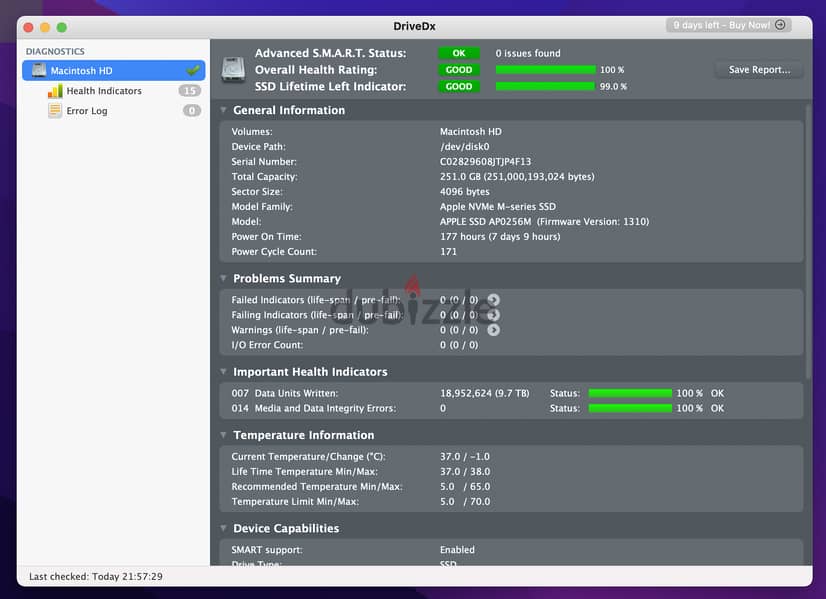Click the 014 Media and Data Integrity Errors label
Image resolution: width=826 pixels, height=599 pixels.
point(313,408)
